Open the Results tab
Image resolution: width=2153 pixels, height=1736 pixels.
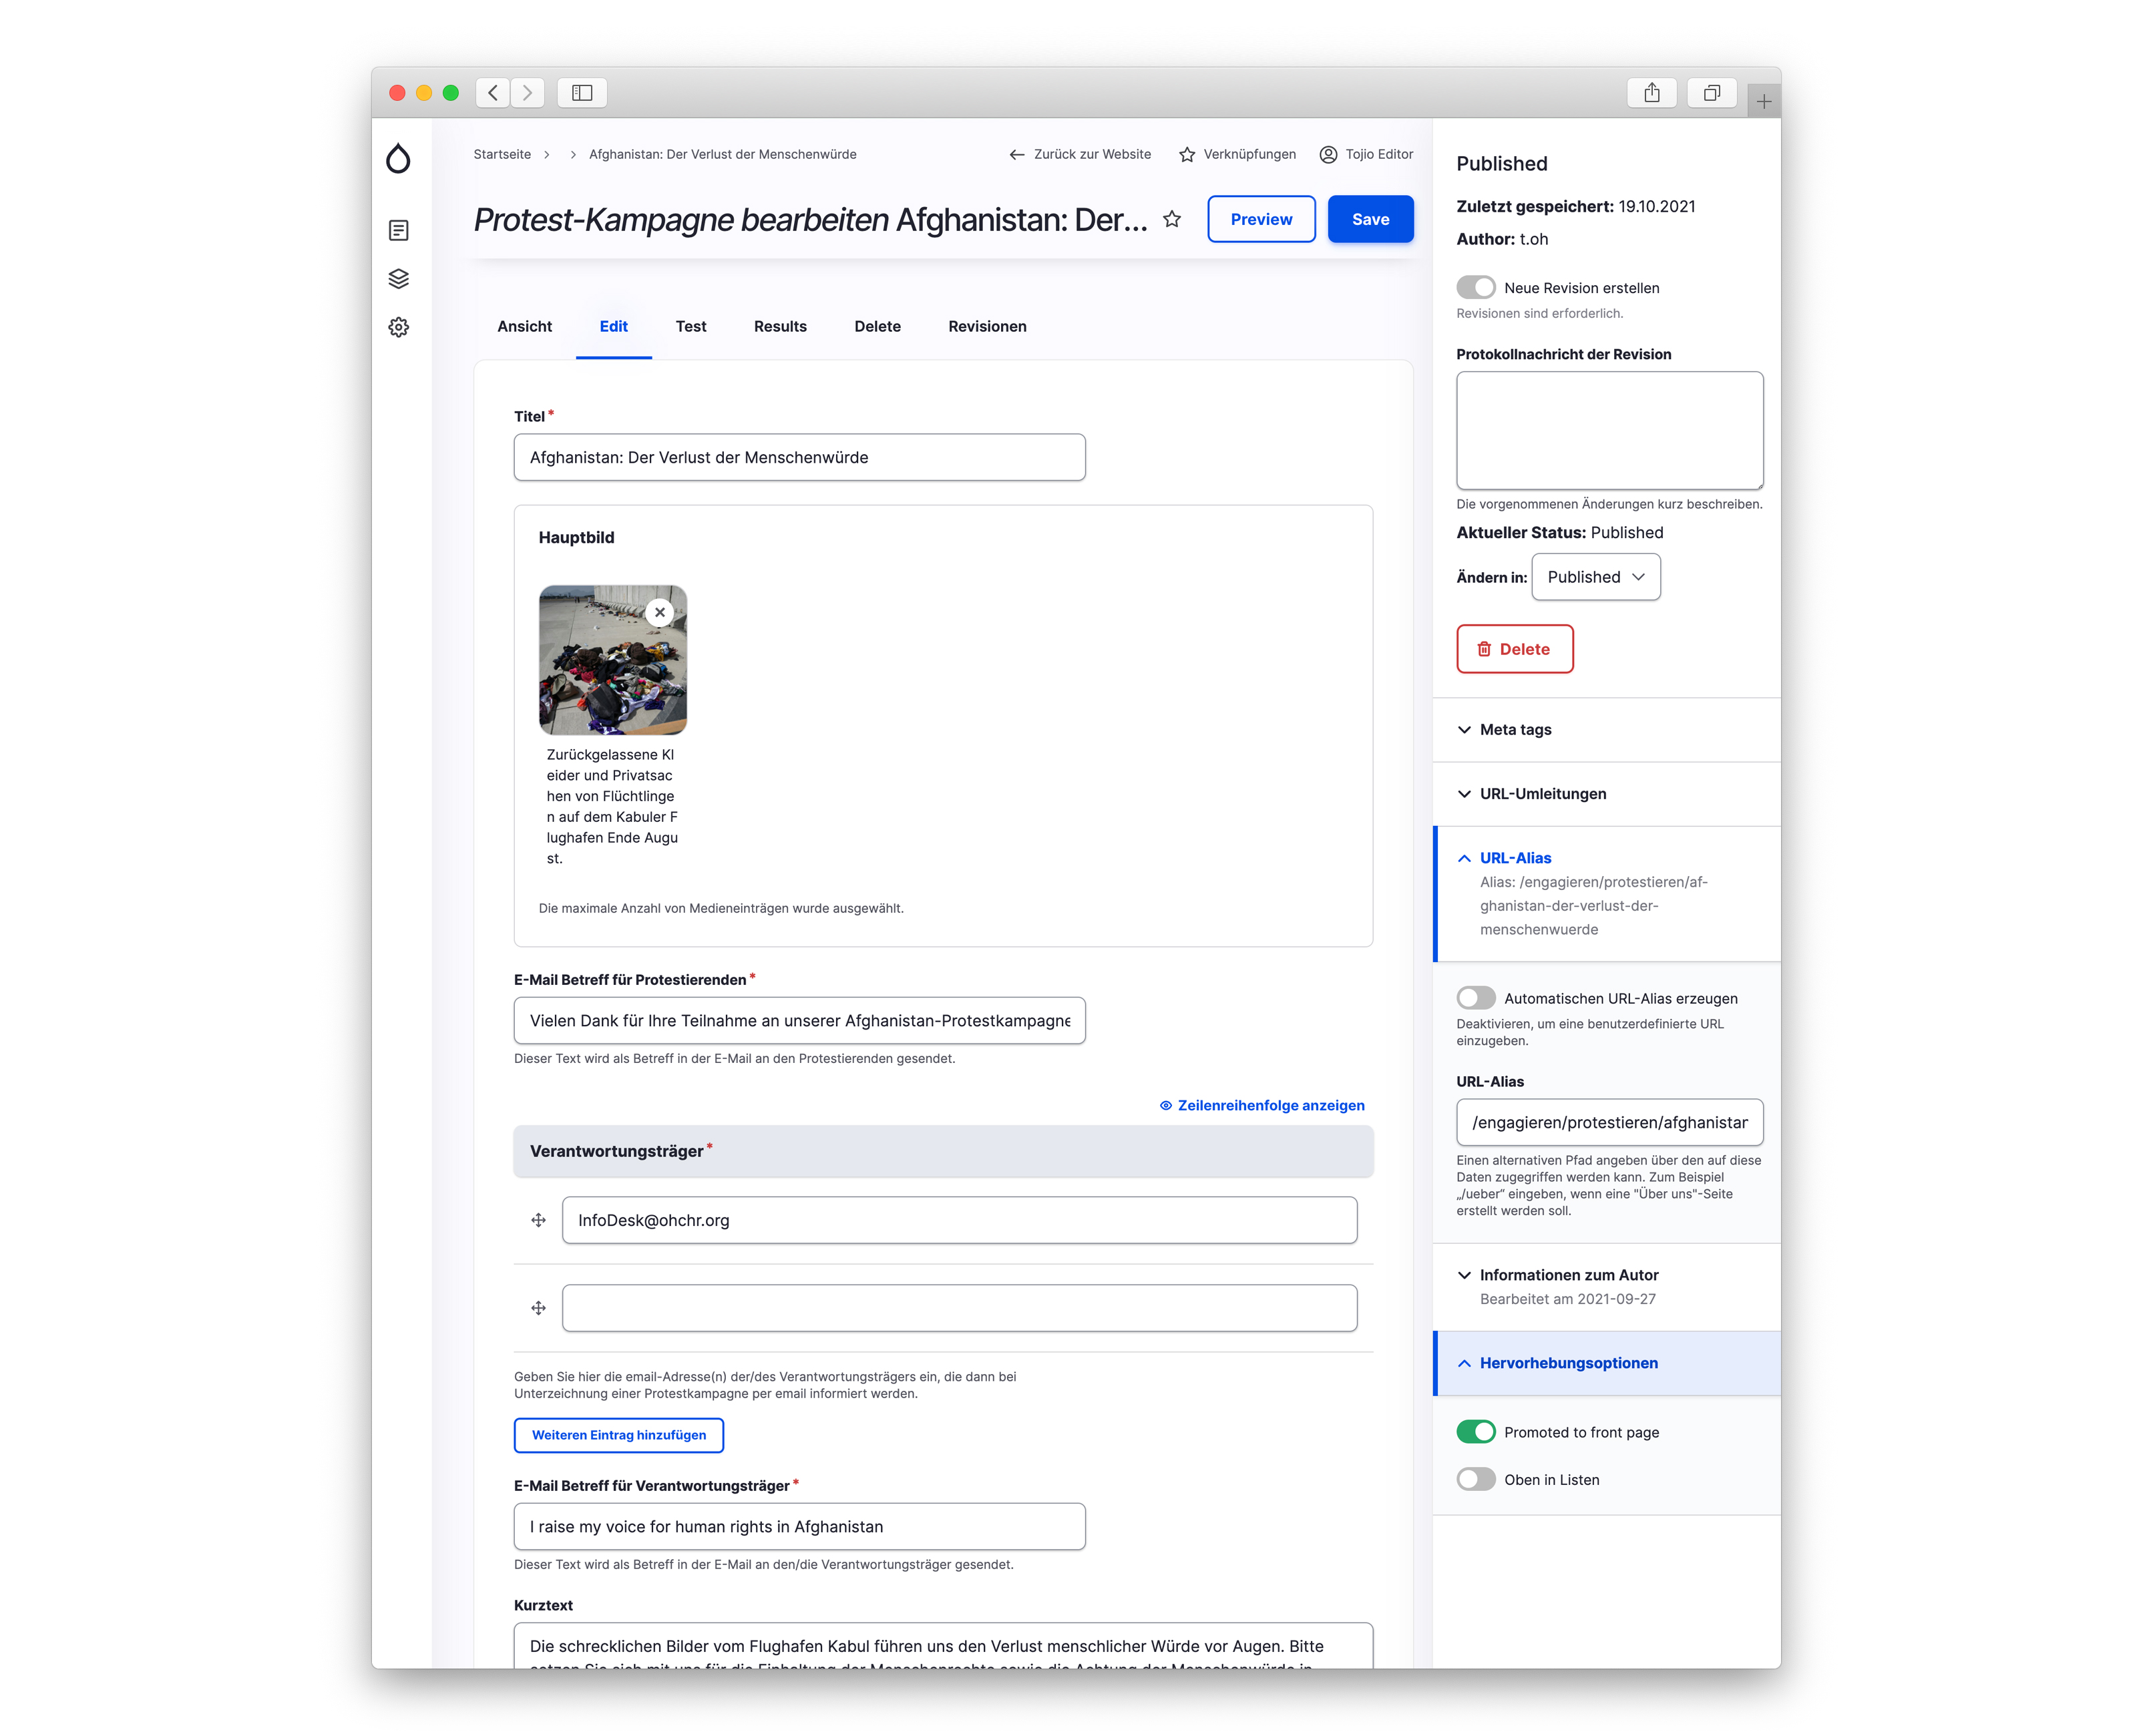[780, 326]
